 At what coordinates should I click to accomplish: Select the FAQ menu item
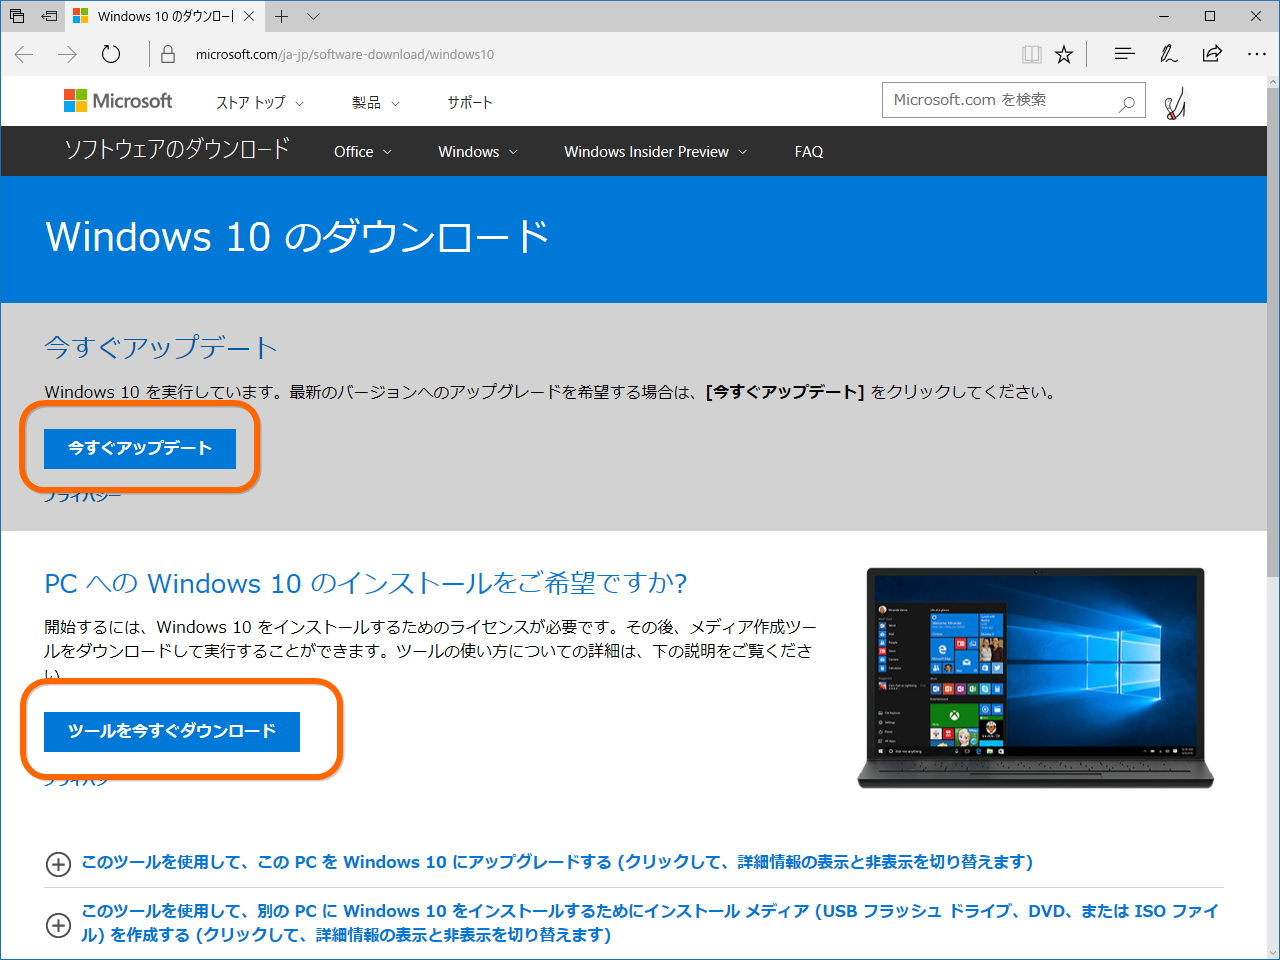[x=808, y=151]
